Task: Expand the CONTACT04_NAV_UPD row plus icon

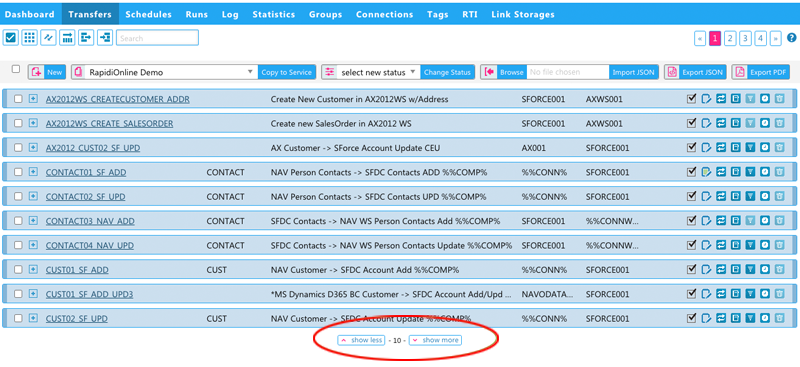Action: (33, 245)
